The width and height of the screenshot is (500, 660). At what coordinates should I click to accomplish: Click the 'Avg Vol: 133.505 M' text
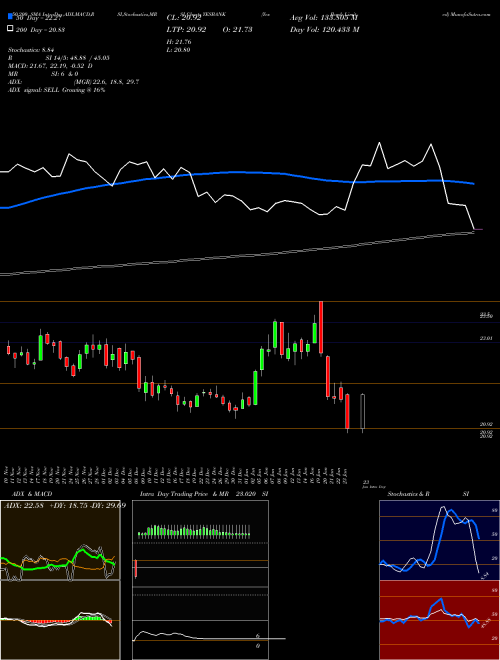(x=324, y=18)
